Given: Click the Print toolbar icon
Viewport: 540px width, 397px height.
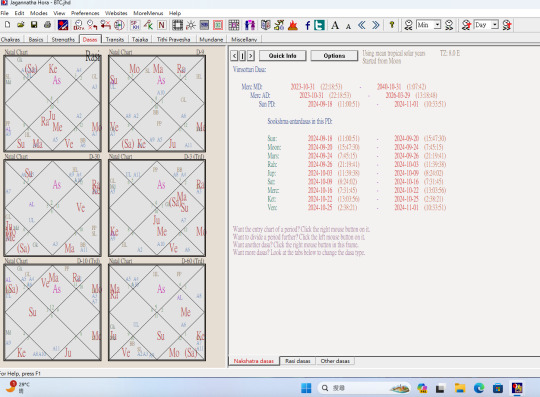Looking at the screenshot, I should [x=48, y=25].
